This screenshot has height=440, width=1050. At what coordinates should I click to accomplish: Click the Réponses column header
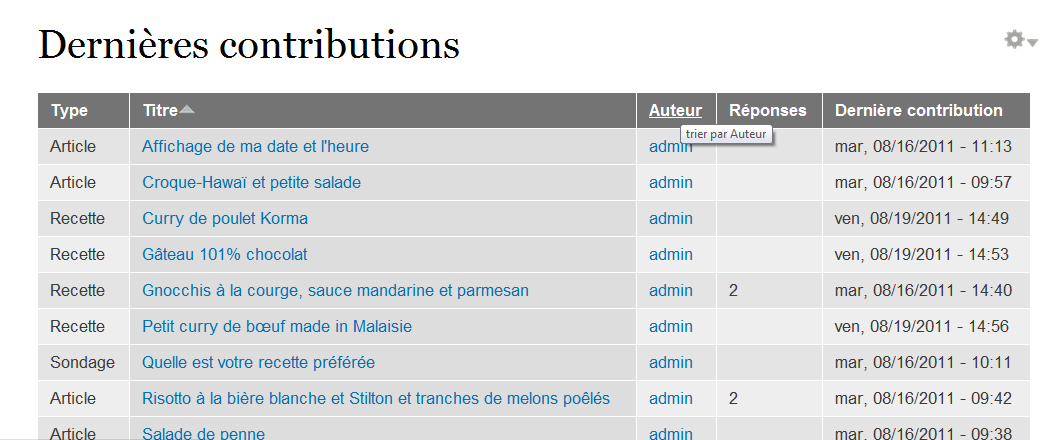[768, 111]
